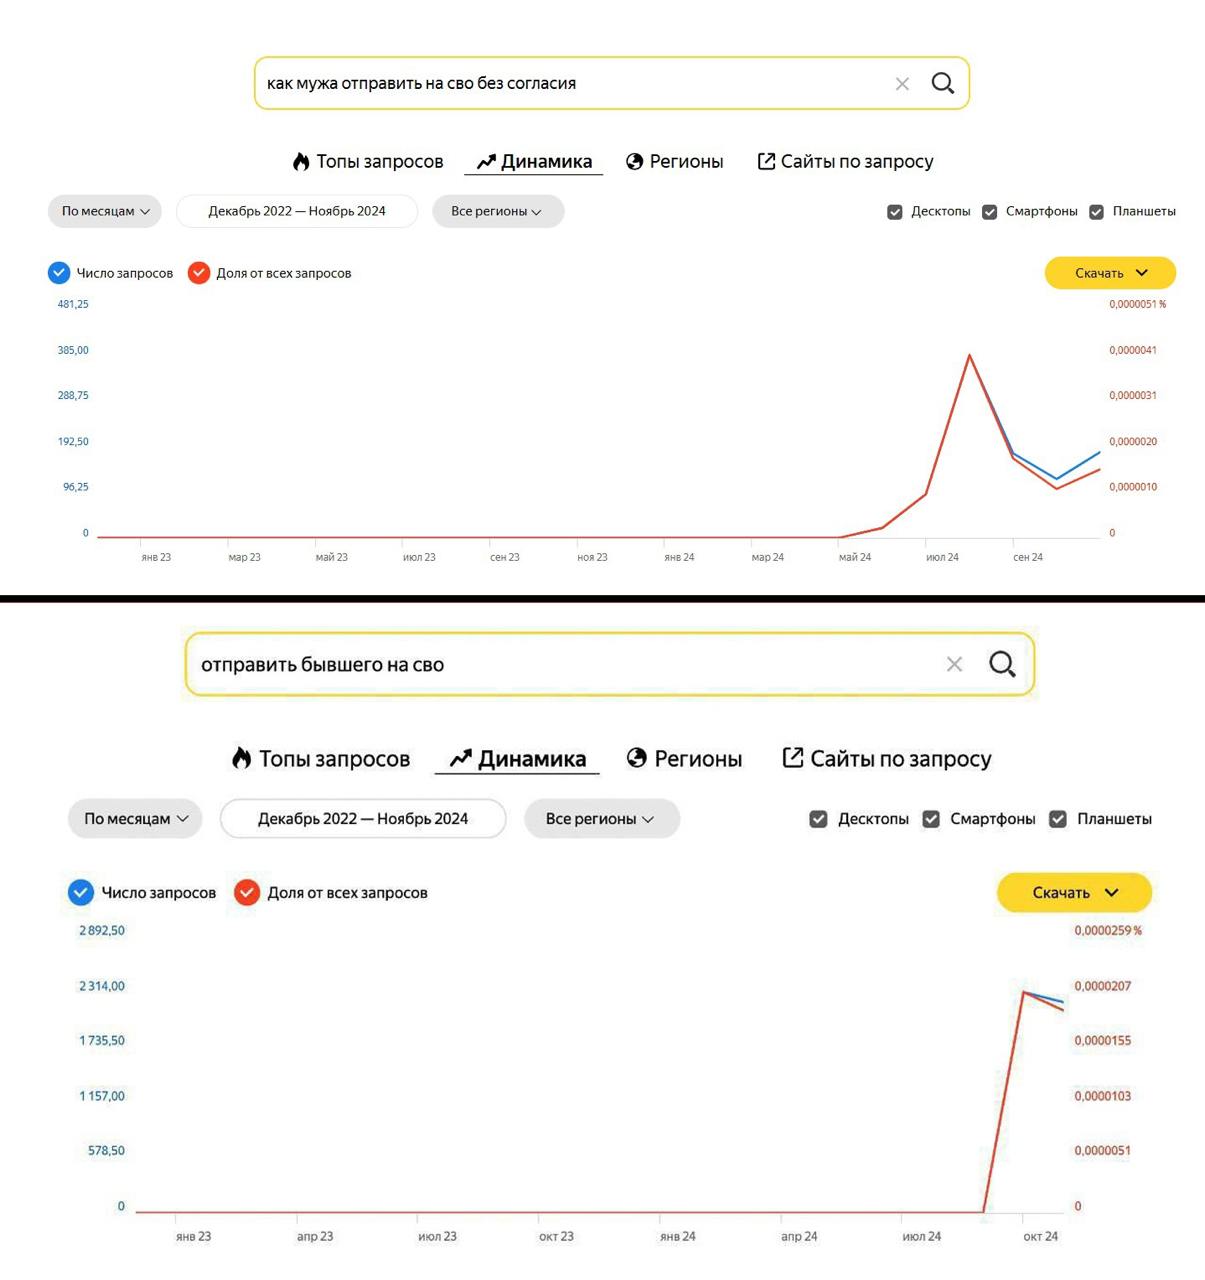Open "Сайты по запросу" in the bottom panel
This screenshot has width=1205, height=1280.
(x=887, y=759)
